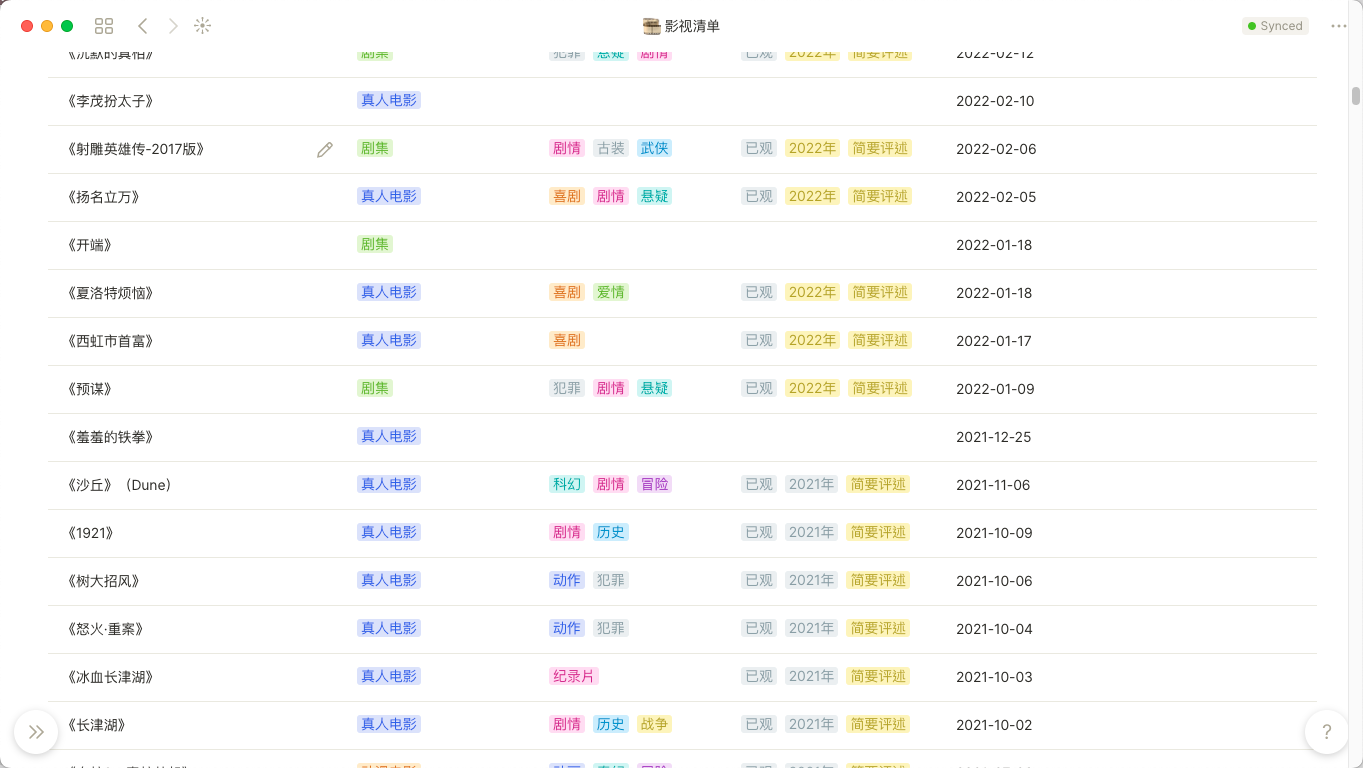The width and height of the screenshot is (1363, 768).
Task: Select the 剧集 tag on 《开端》 row
Action: click(375, 244)
